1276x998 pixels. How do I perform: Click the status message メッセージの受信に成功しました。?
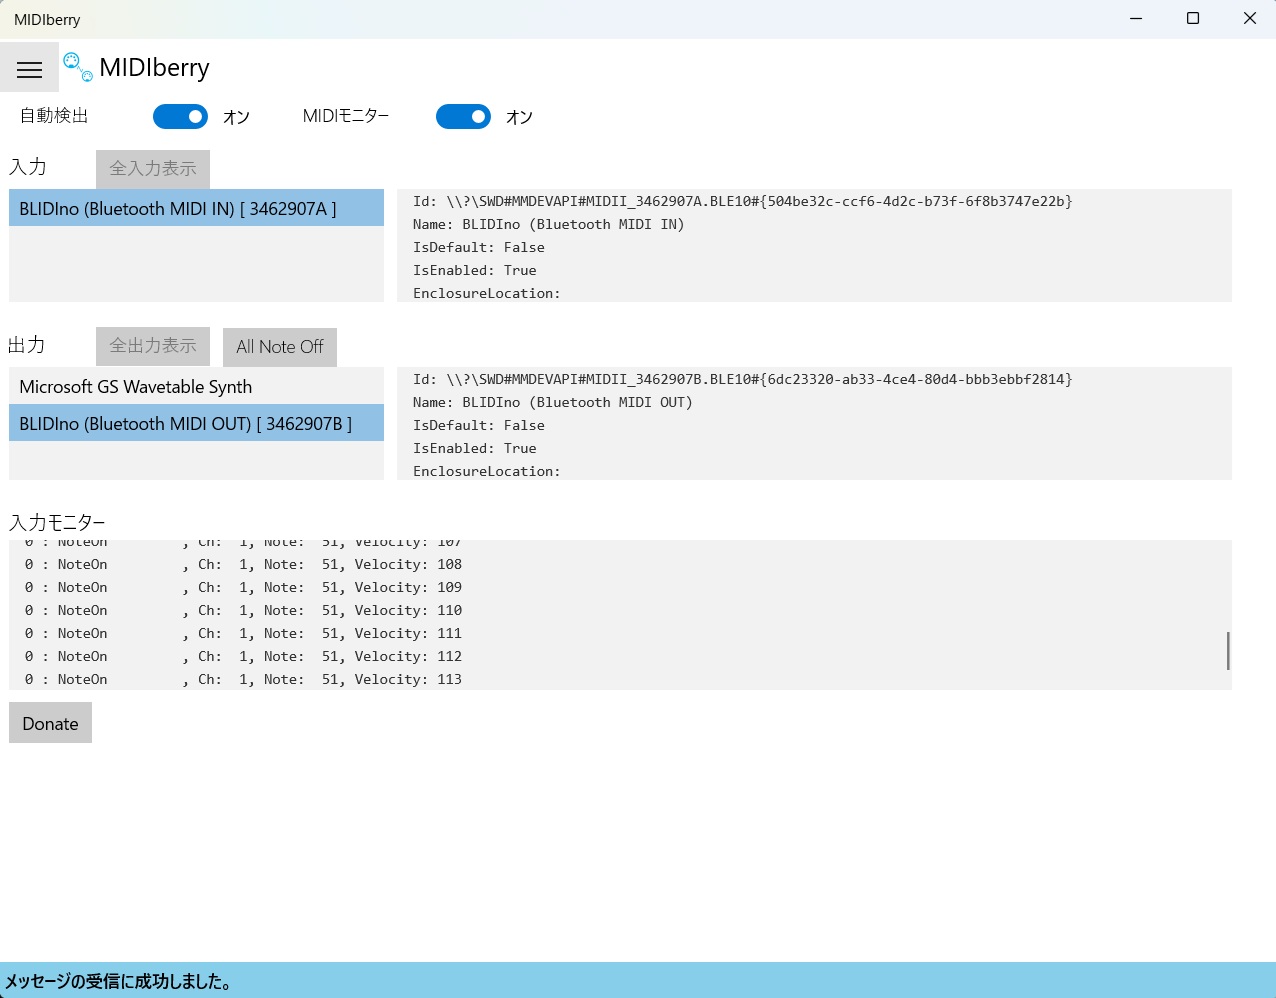point(119,981)
